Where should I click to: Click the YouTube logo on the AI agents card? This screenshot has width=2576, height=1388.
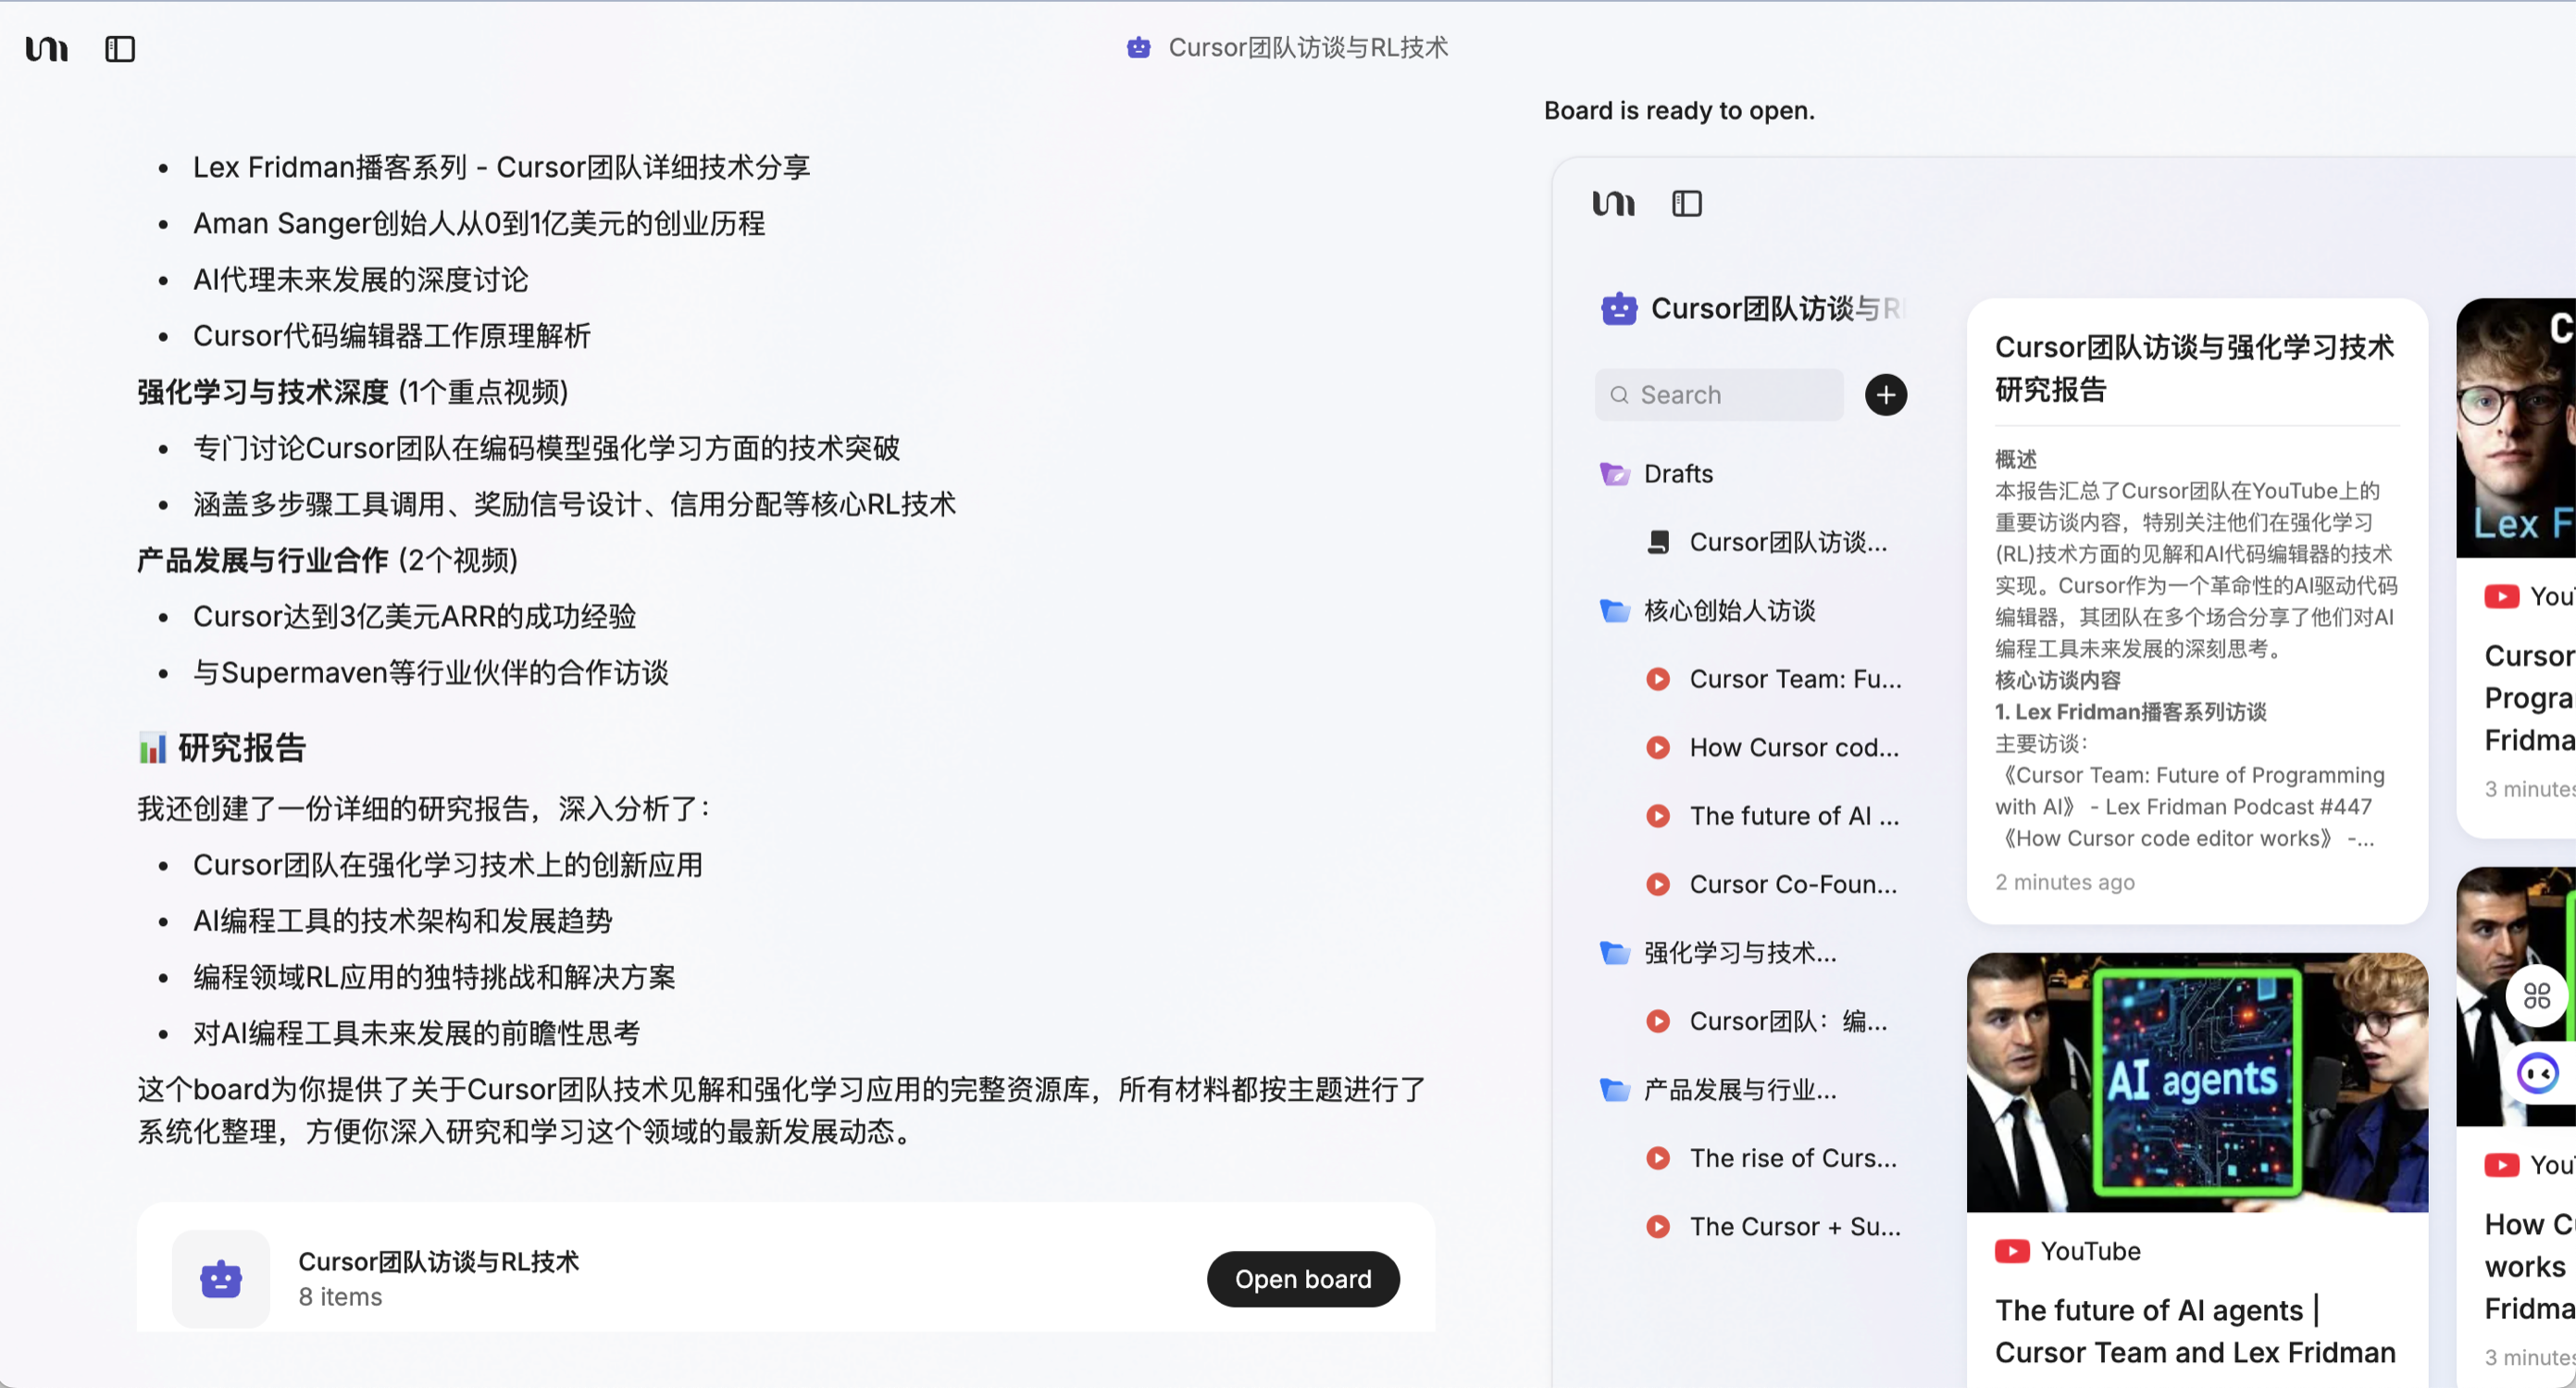click(x=2012, y=1251)
